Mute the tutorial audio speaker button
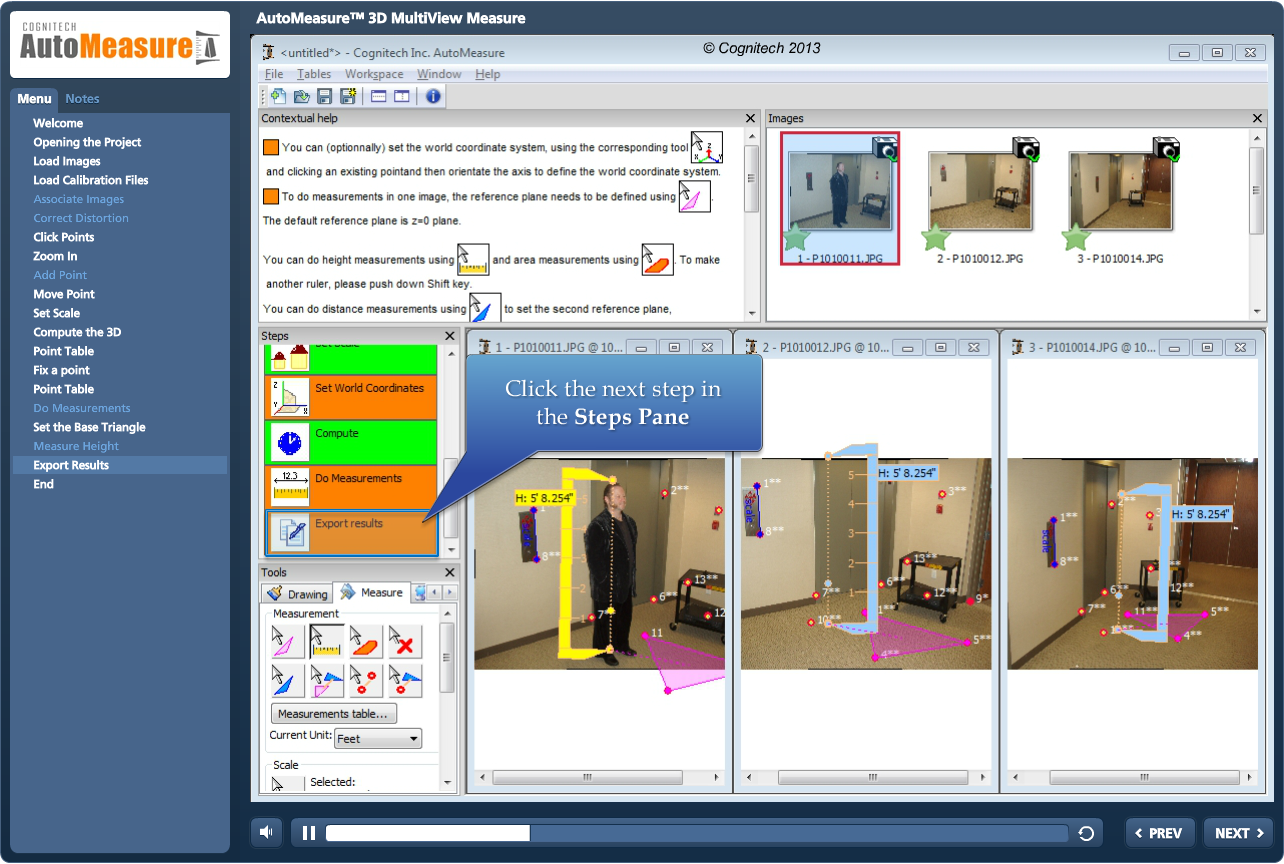This screenshot has height=864, width=1284. click(x=266, y=832)
